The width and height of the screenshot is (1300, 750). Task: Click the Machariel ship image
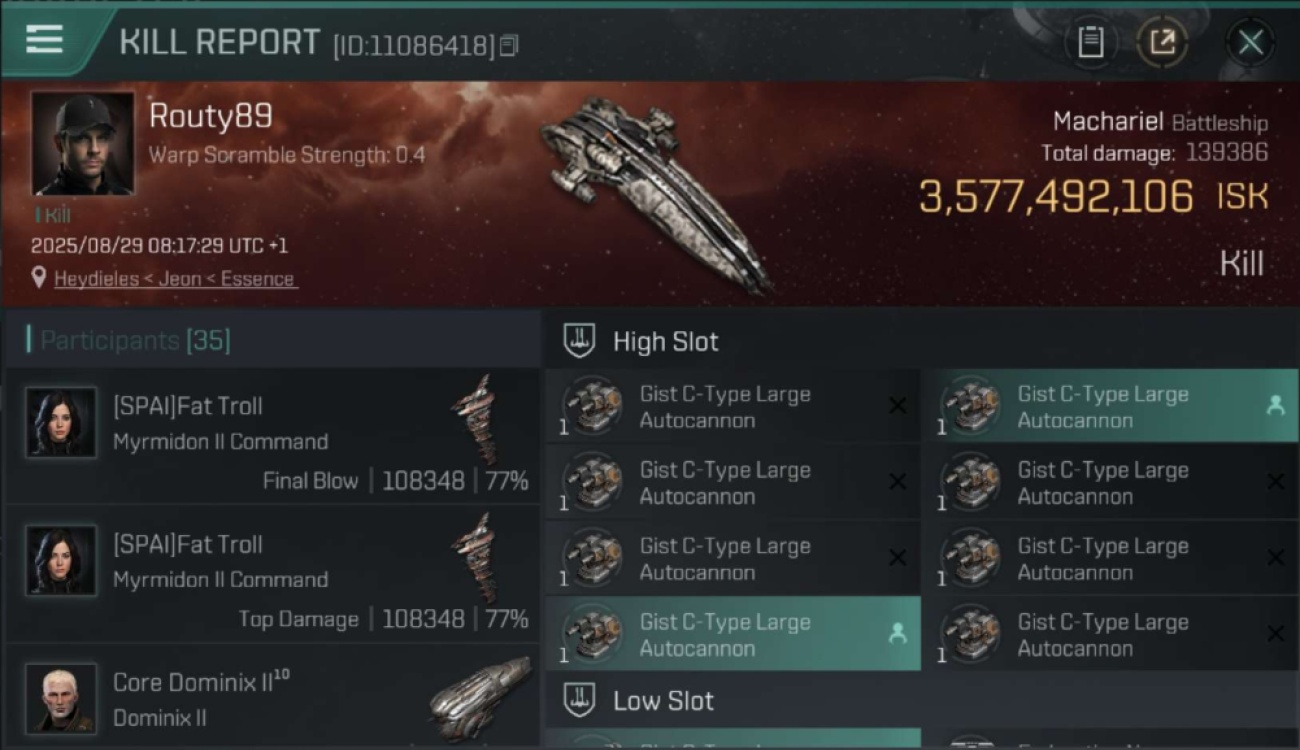click(x=655, y=192)
